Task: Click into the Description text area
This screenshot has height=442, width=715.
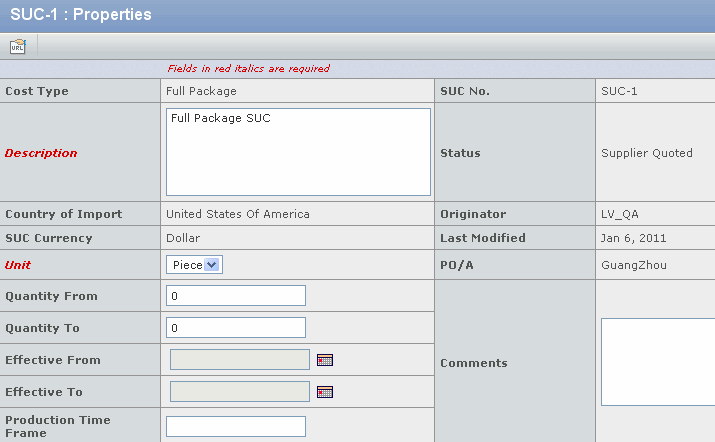Action: pyautogui.click(x=298, y=152)
